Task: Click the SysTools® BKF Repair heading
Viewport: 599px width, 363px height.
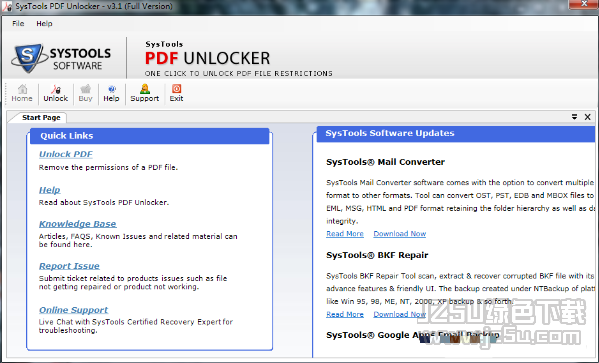Action: click(377, 255)
